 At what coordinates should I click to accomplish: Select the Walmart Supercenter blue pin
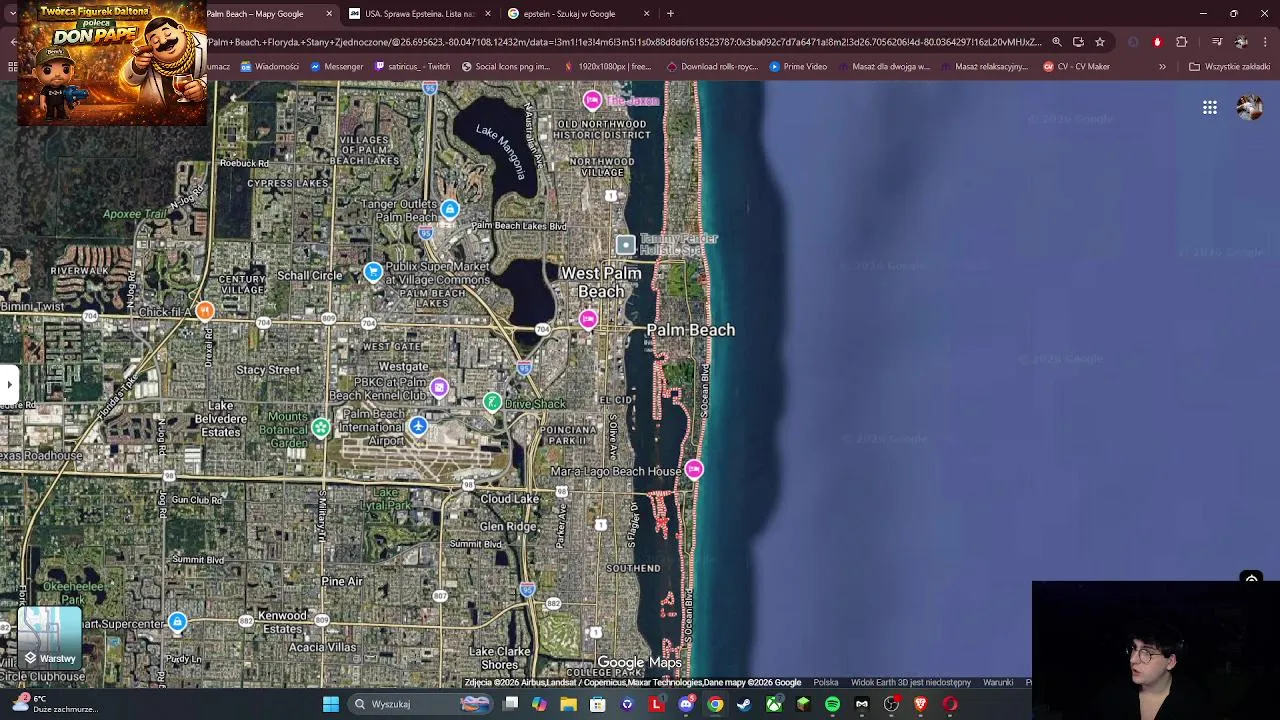(177, 623)
